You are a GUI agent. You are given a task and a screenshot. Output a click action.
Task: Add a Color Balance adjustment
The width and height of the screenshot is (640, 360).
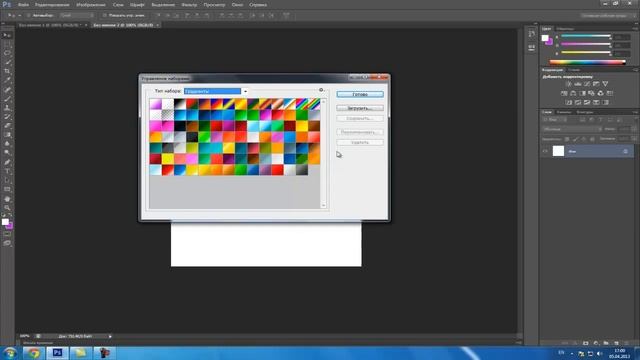click(x=573, y=93)
